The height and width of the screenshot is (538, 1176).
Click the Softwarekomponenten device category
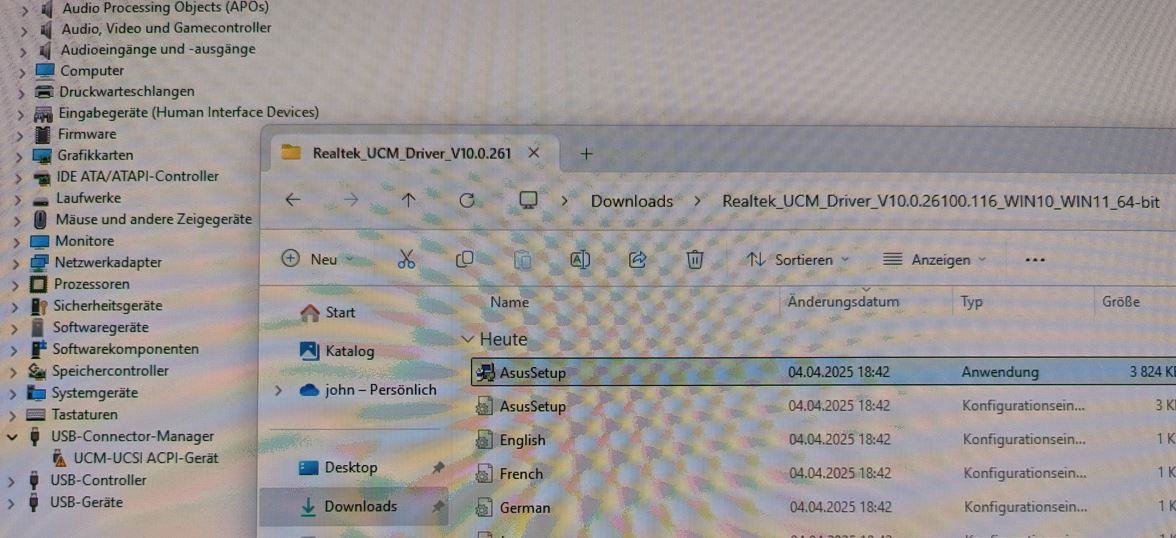(x=114, y=350)
